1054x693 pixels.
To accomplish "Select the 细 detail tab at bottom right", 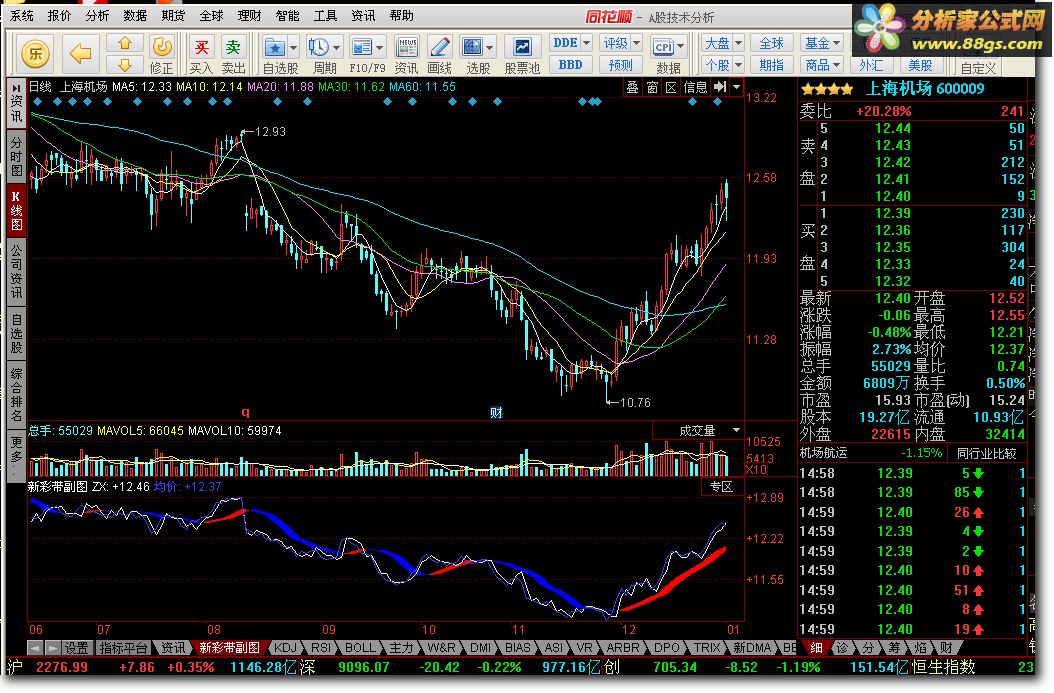I will click(816, 647).
